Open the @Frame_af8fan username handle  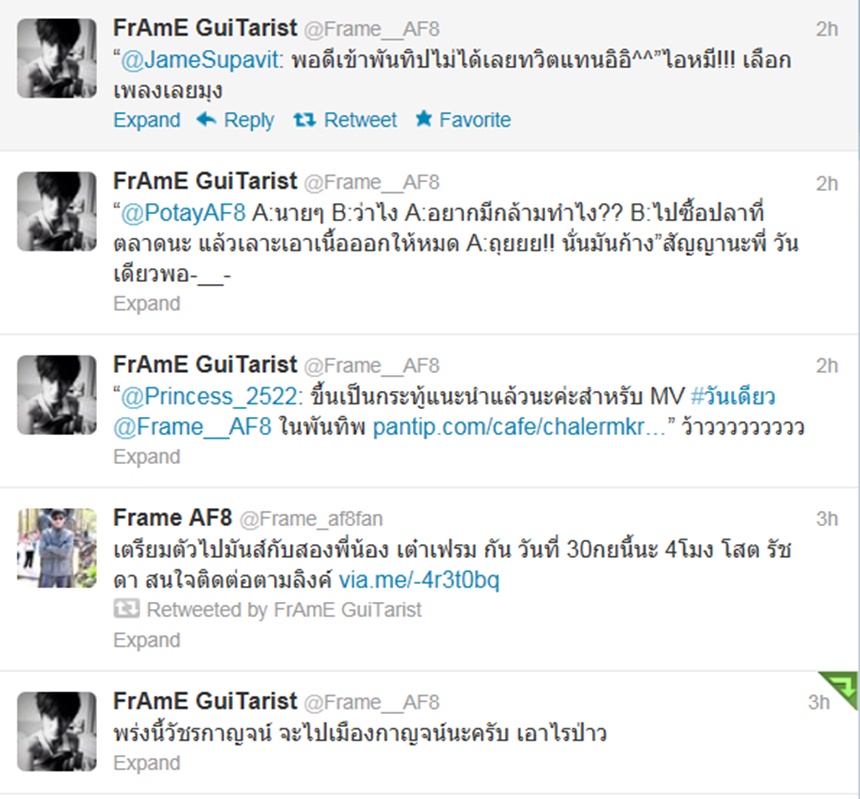pos(311,519)
